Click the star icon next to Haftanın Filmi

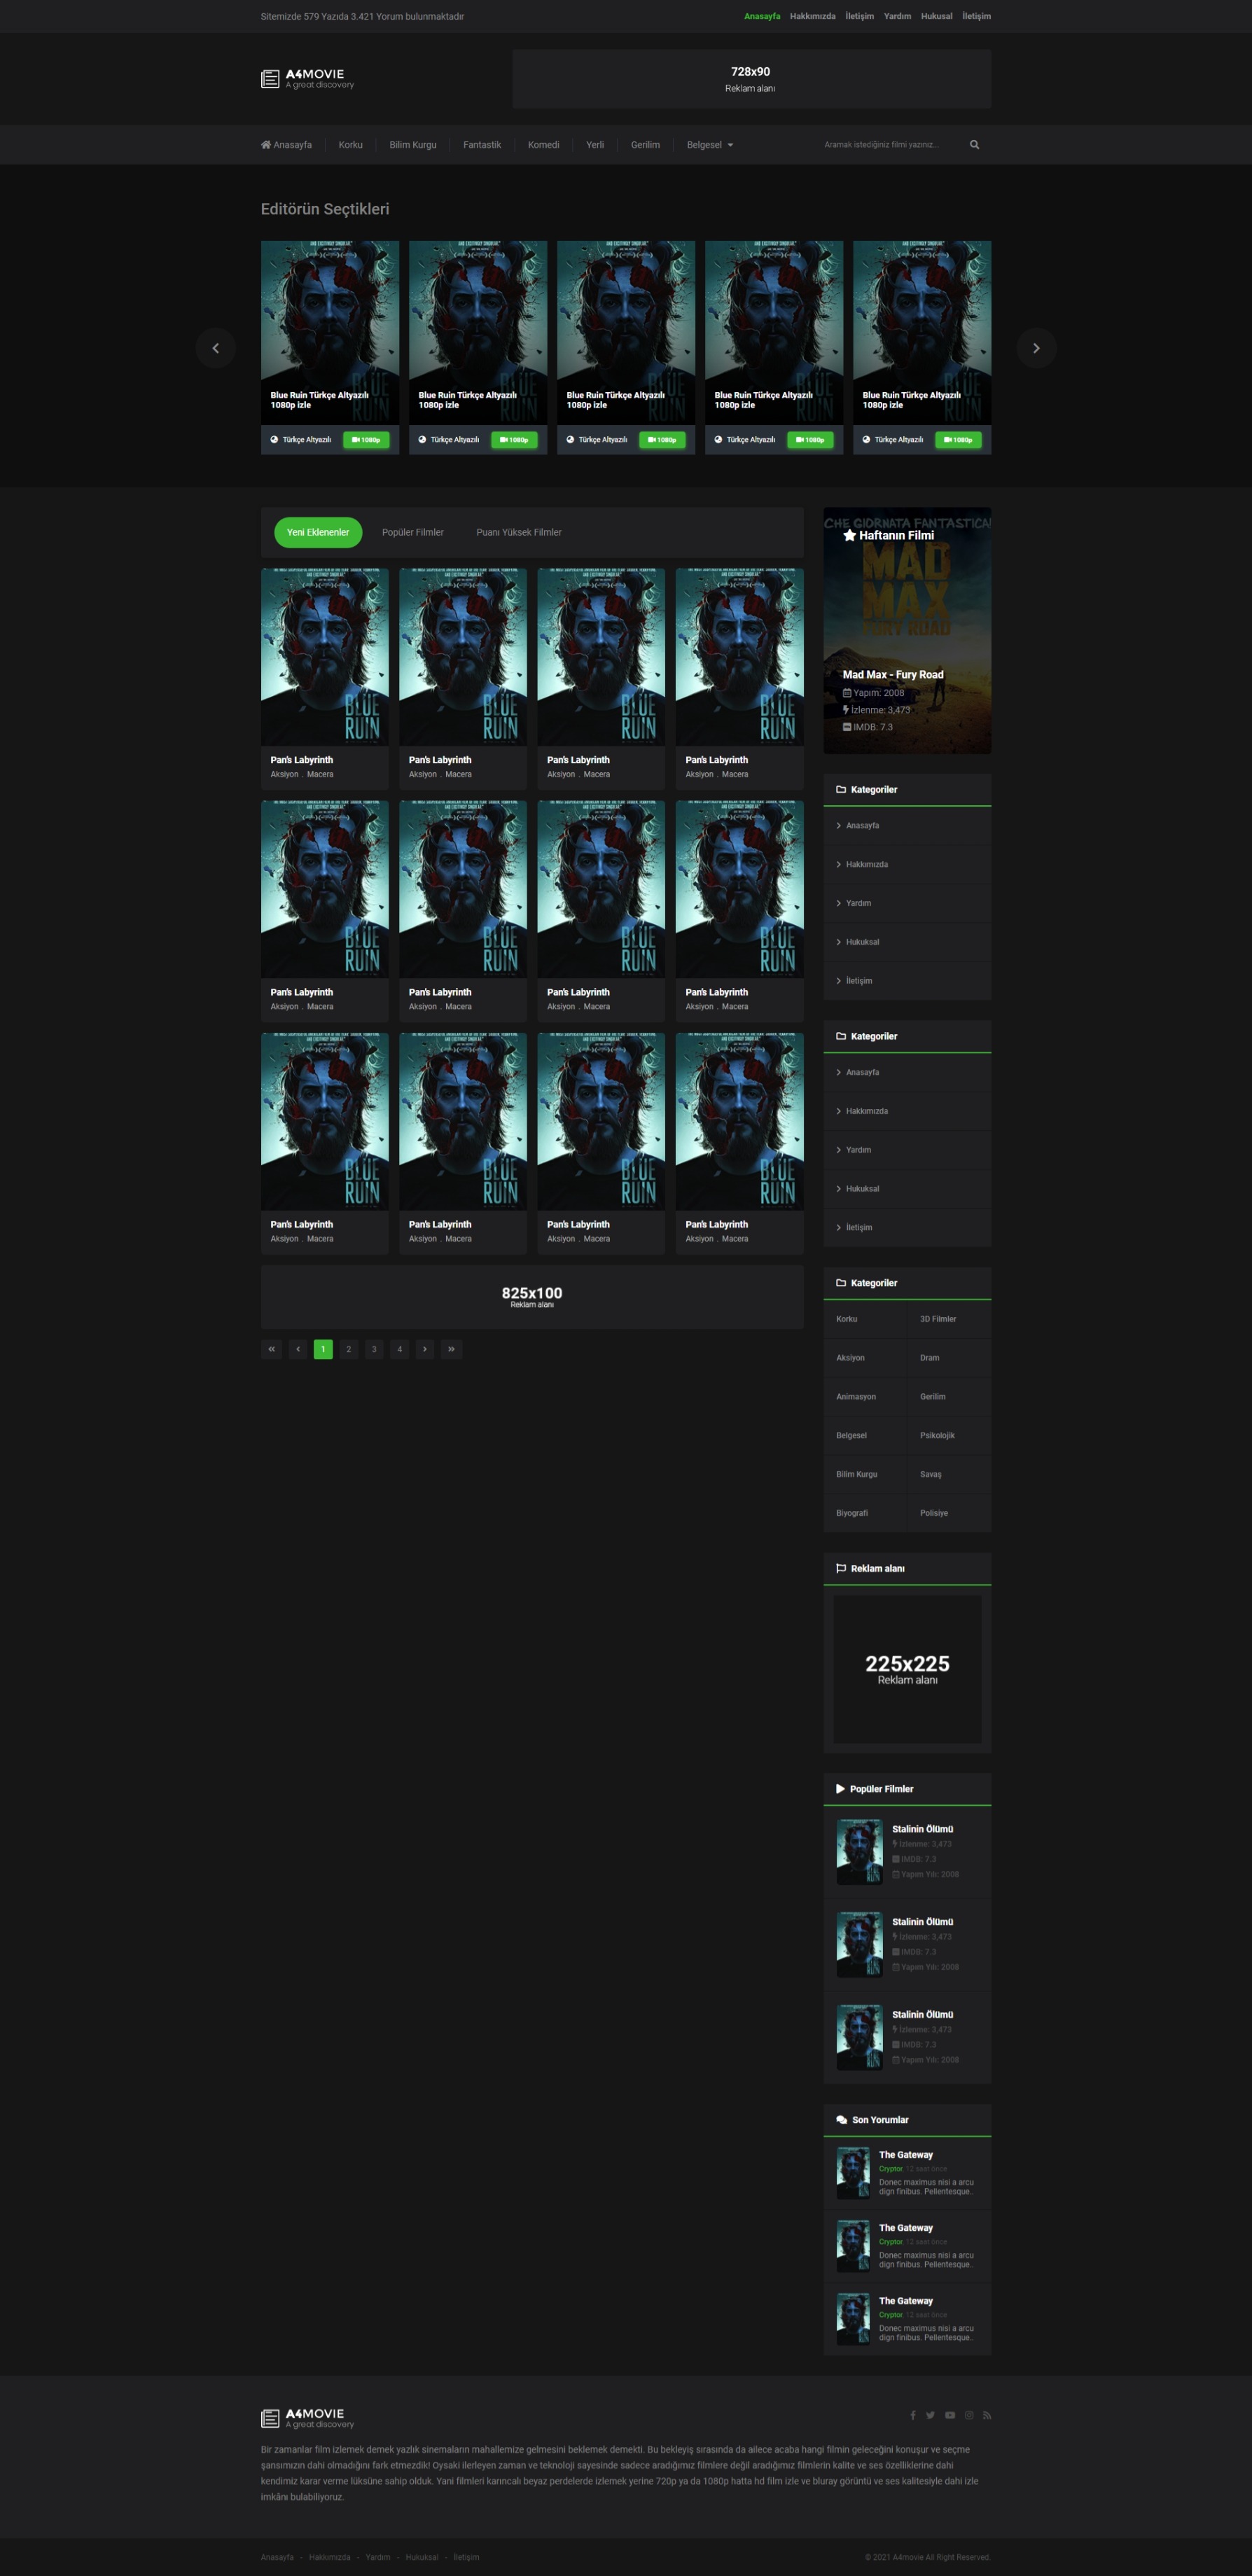[849, 535]
